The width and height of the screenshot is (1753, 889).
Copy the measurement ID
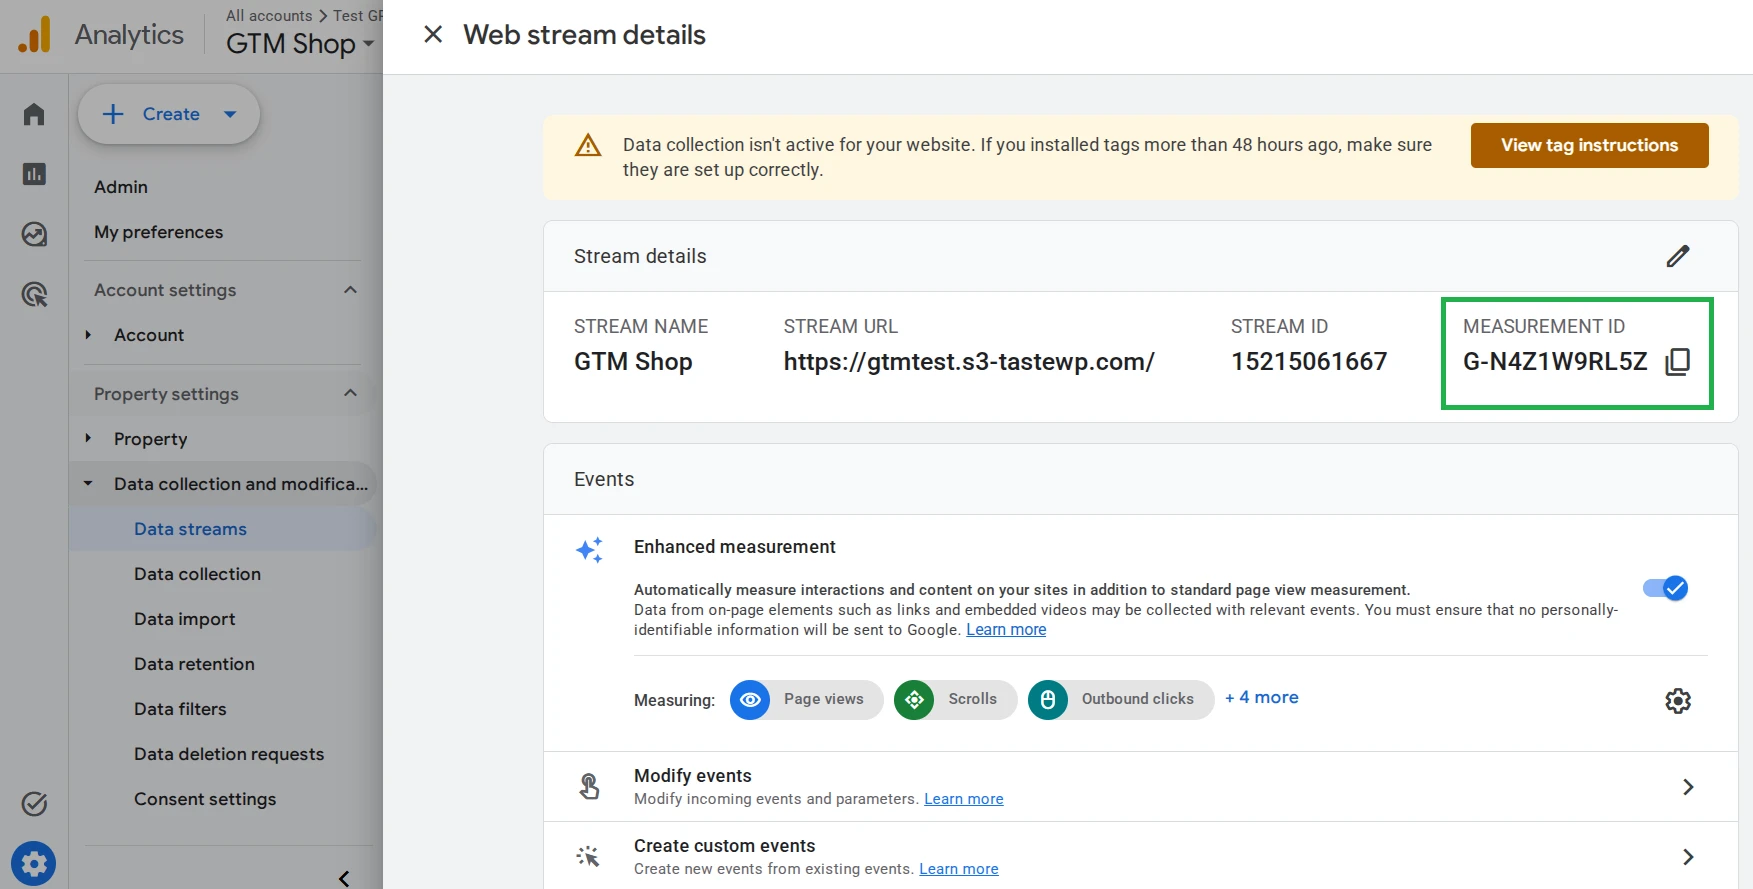(x=1678, y=362)
